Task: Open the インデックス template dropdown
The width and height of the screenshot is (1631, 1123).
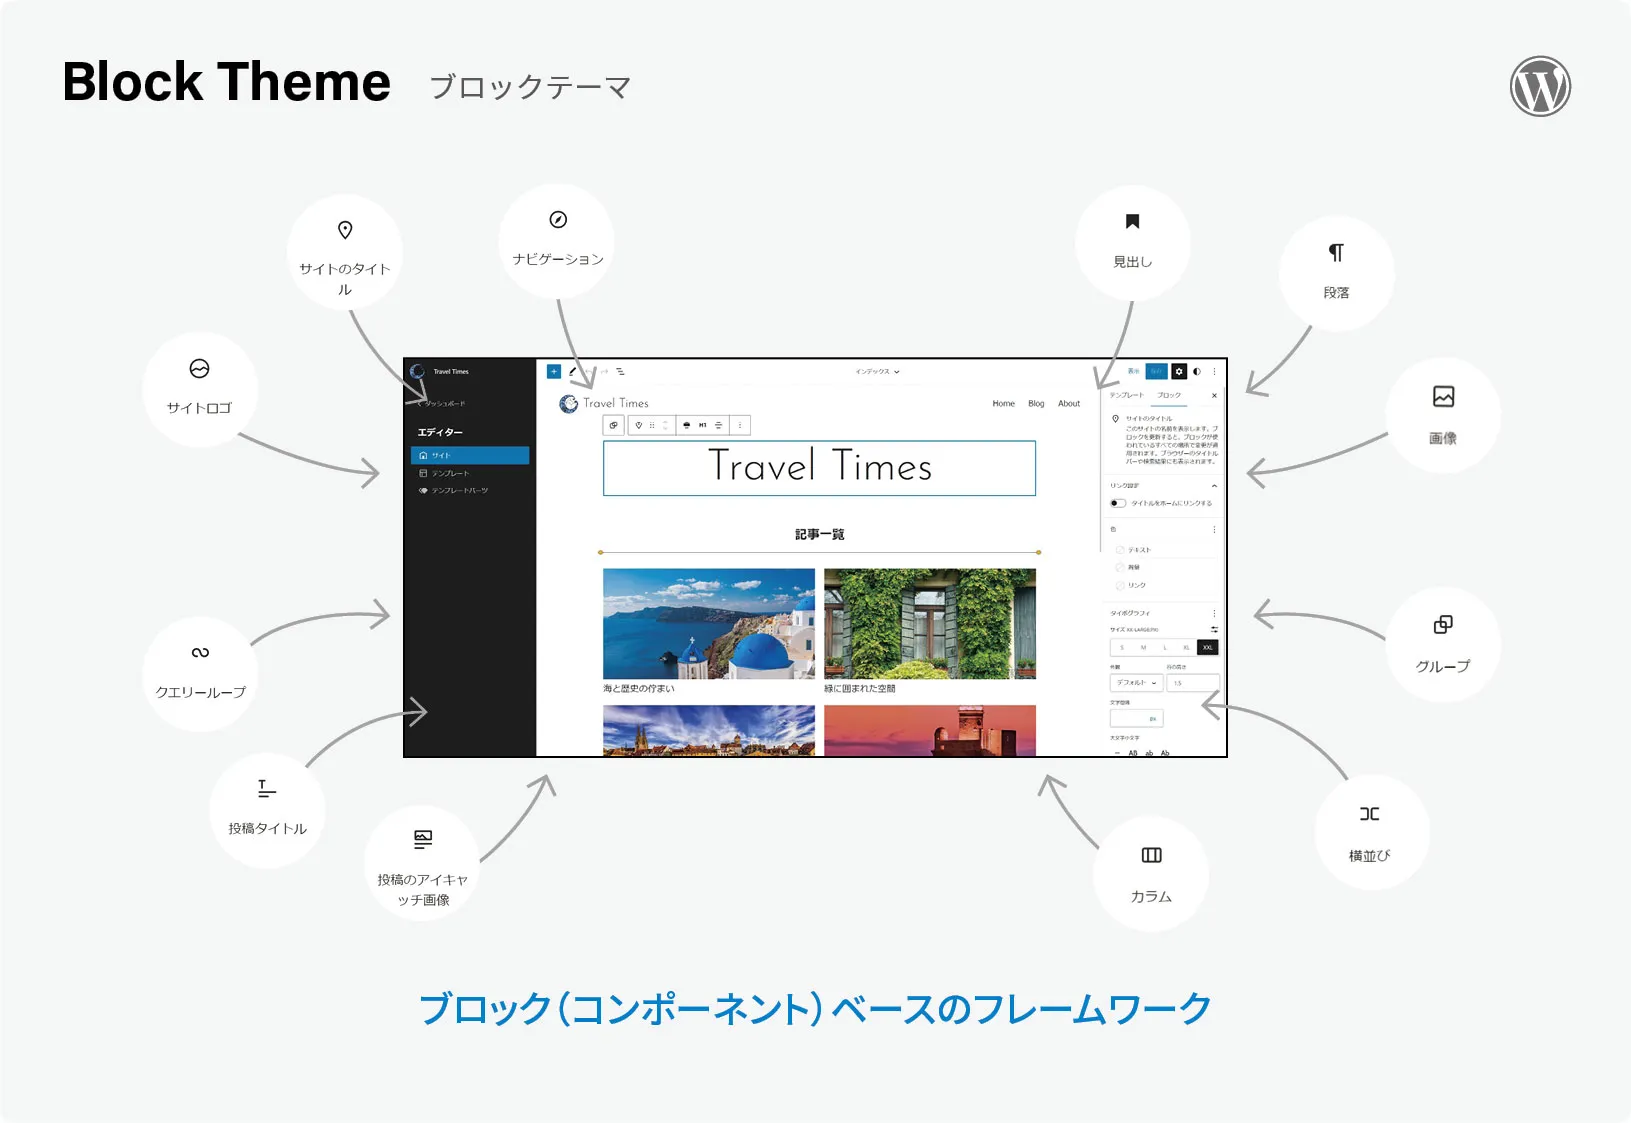Action: [877, 371]
